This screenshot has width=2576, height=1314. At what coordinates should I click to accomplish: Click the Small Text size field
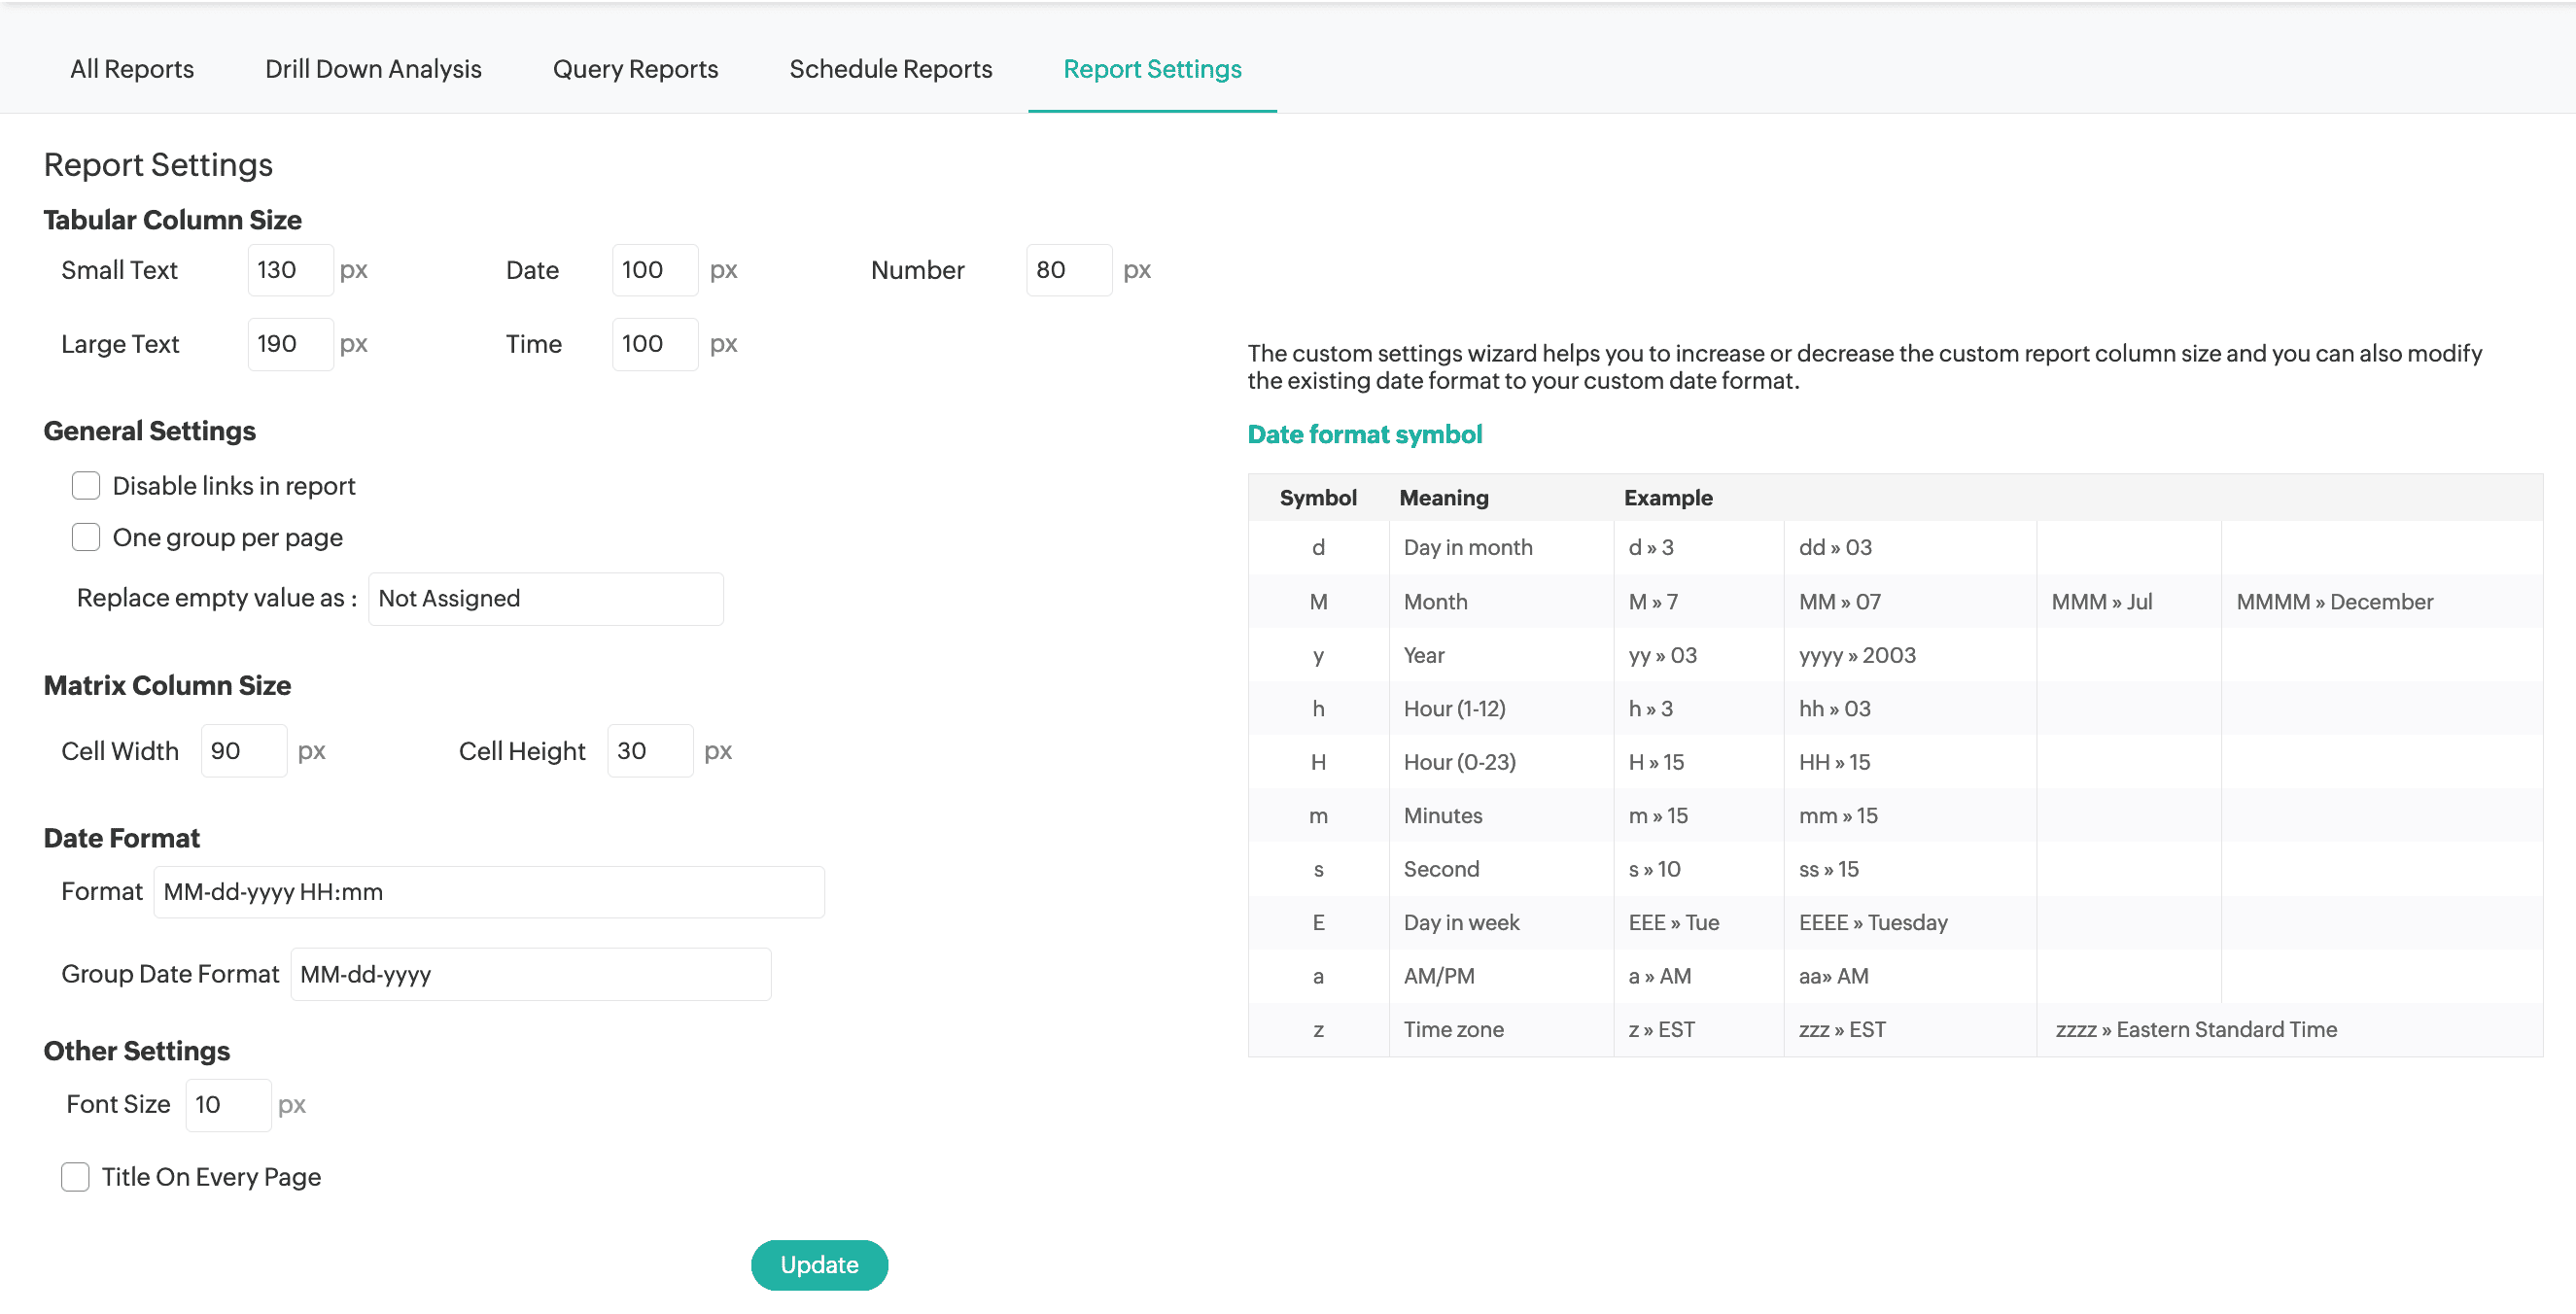click(x=290, y=270)
